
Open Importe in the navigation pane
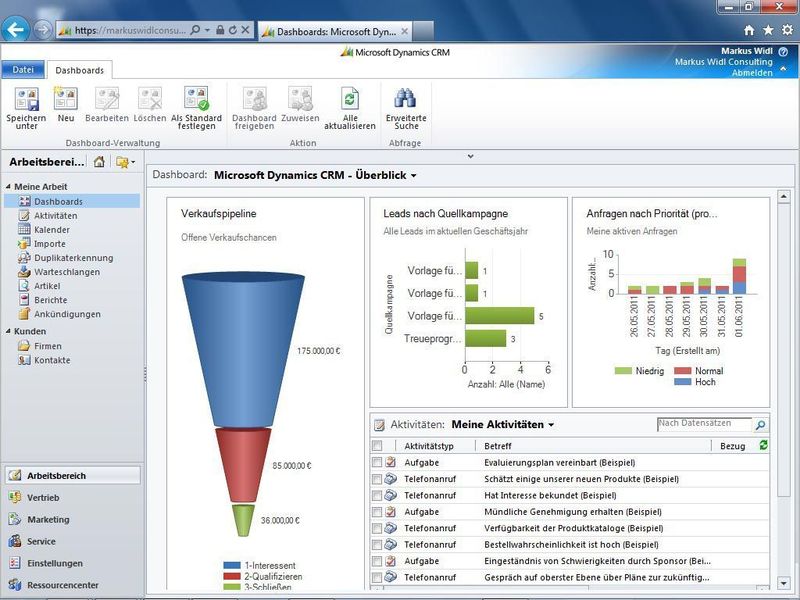(x=49, y=244)
